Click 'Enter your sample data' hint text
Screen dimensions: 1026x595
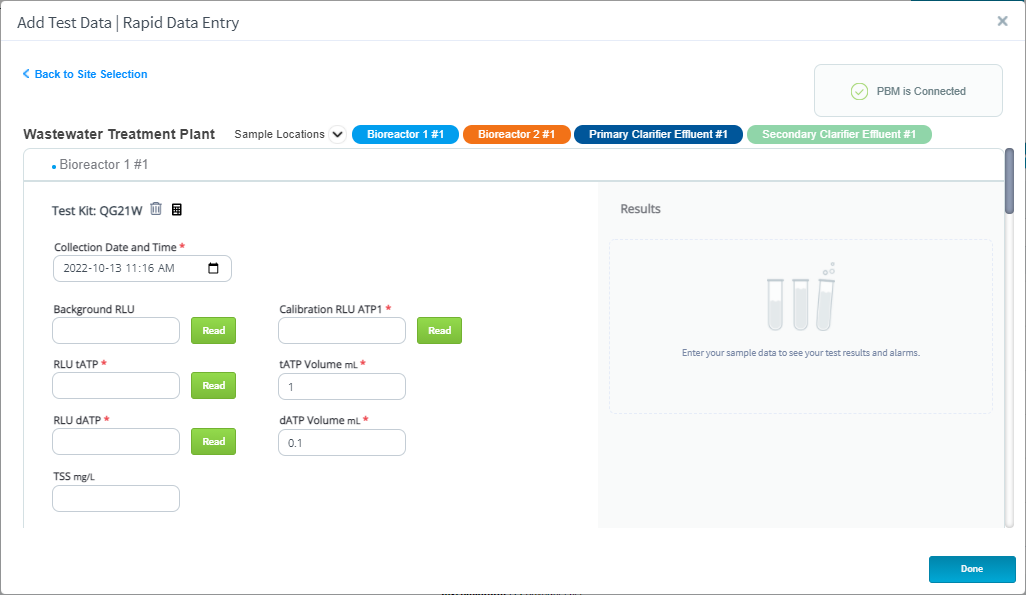(800, 353)
